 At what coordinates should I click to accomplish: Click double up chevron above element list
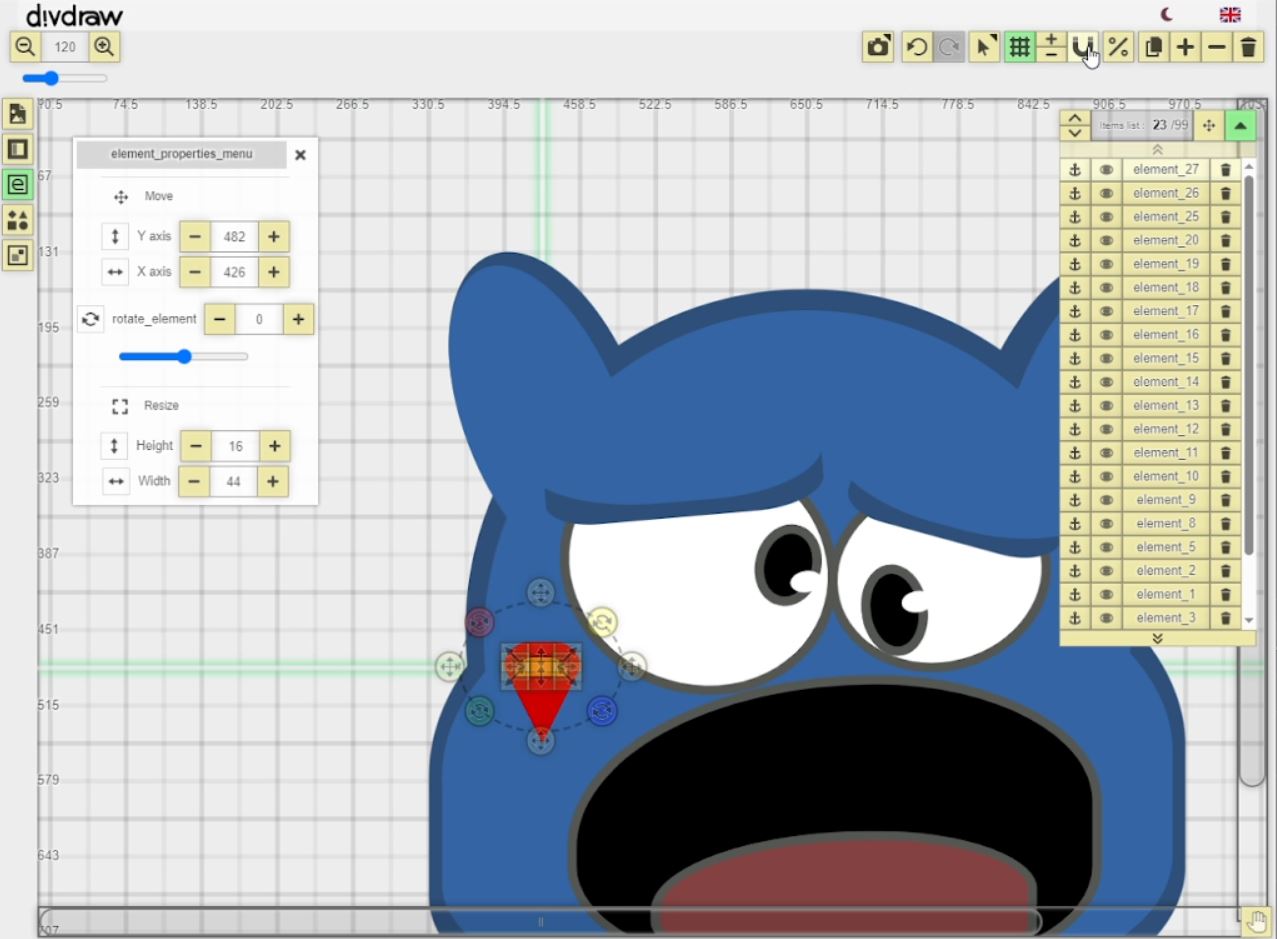click(1157, 149)
